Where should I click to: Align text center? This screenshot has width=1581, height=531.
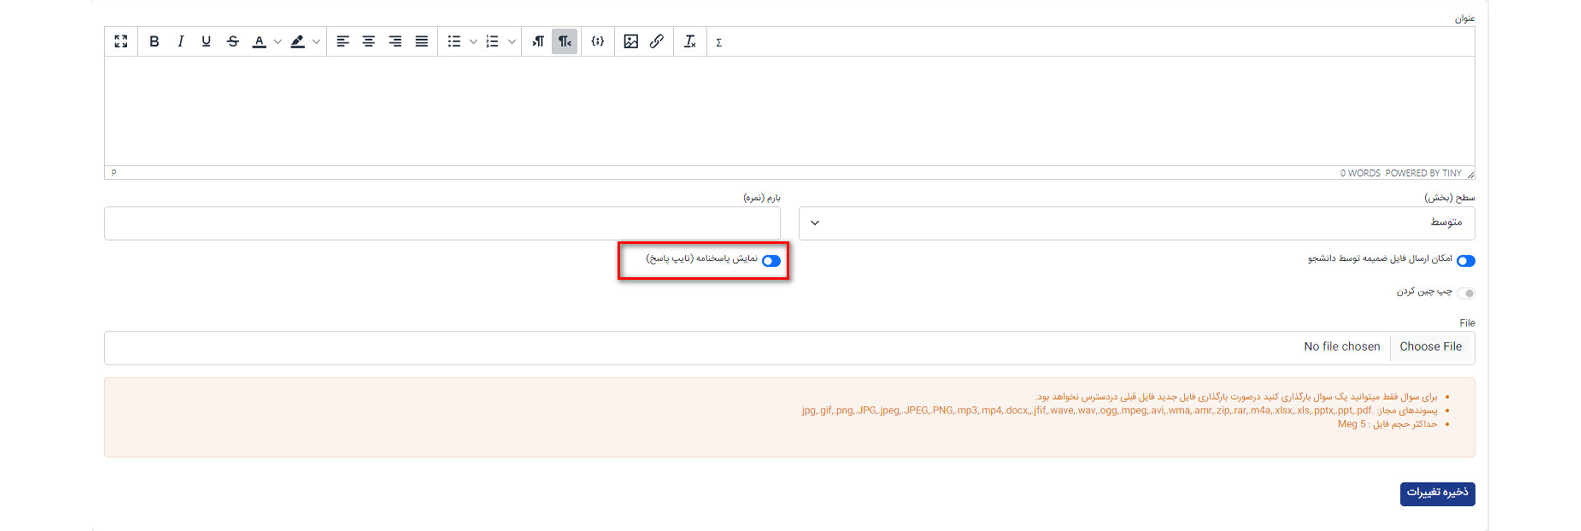(x=369, y=42)
